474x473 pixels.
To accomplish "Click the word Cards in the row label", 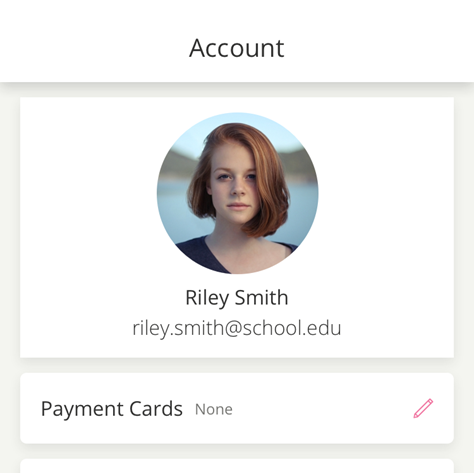I will tap(156, 409).
